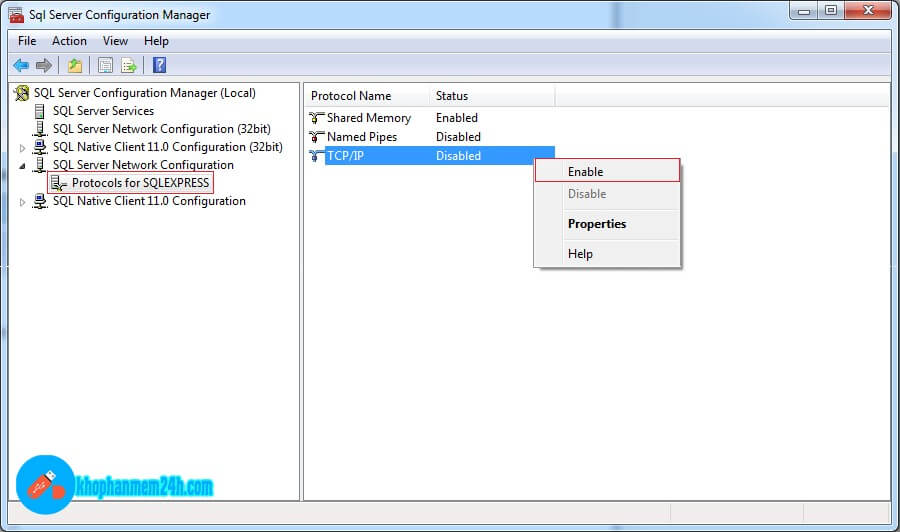Select Protocols for SQLEXPRESS tree item
Viewport: 900px width, 532px height.
[140, 184]
